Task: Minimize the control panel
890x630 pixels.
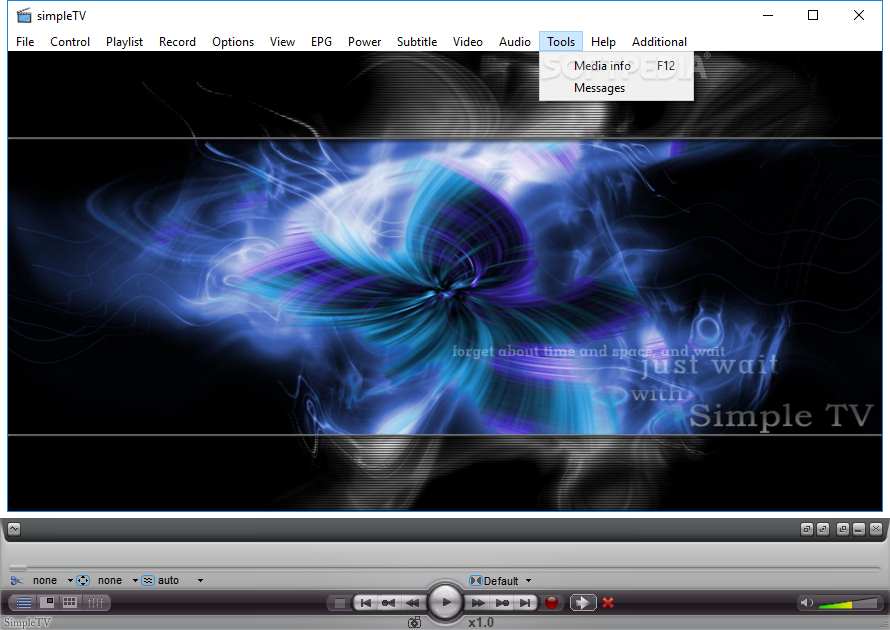Action: [x=859, y=529]
